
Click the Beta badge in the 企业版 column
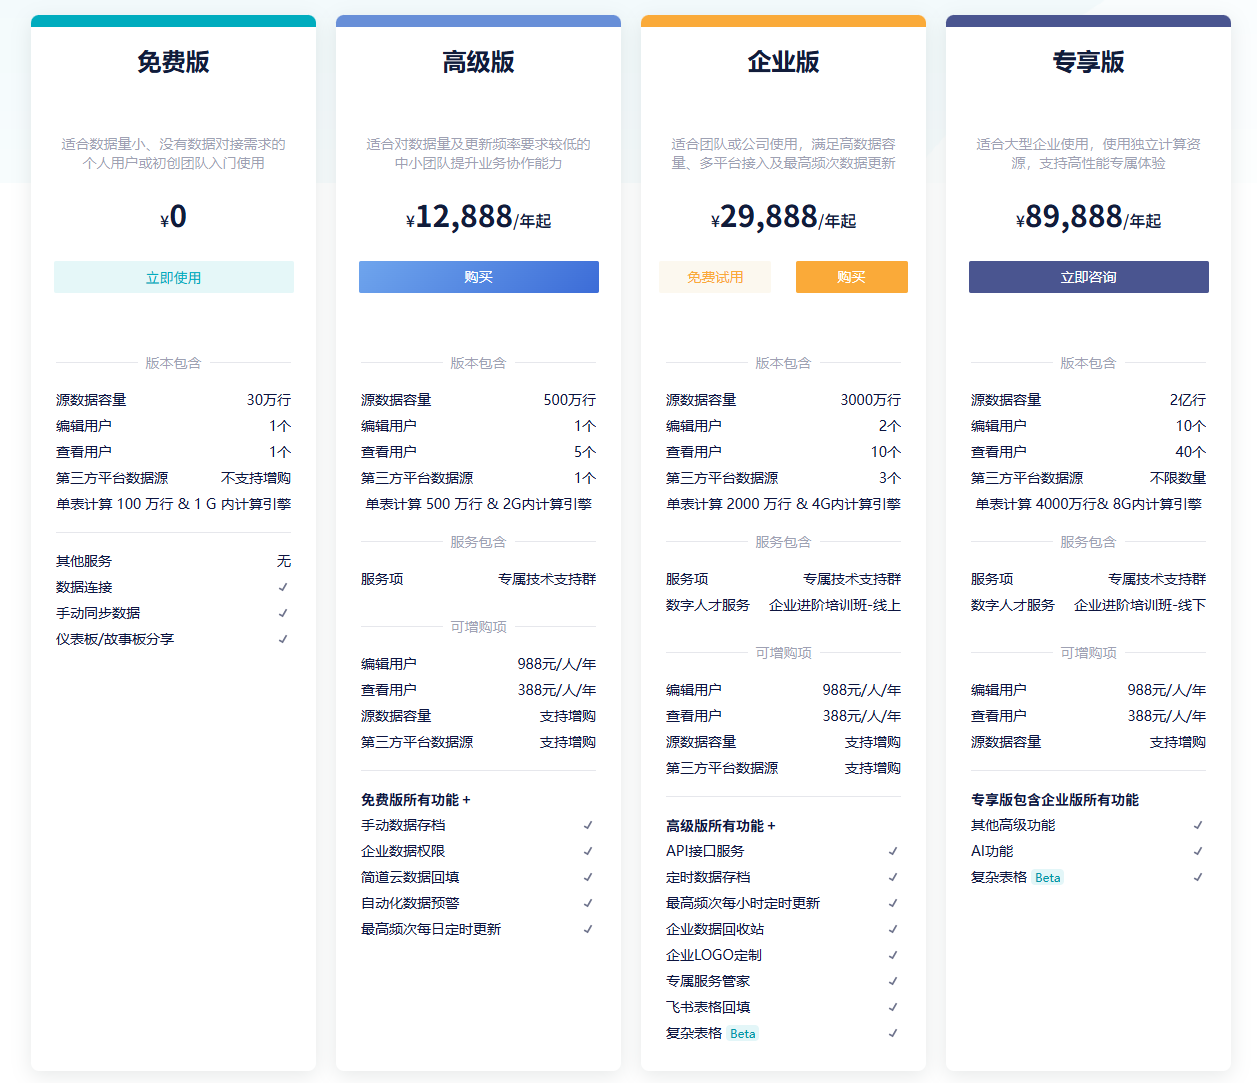tap(742, 1034)
